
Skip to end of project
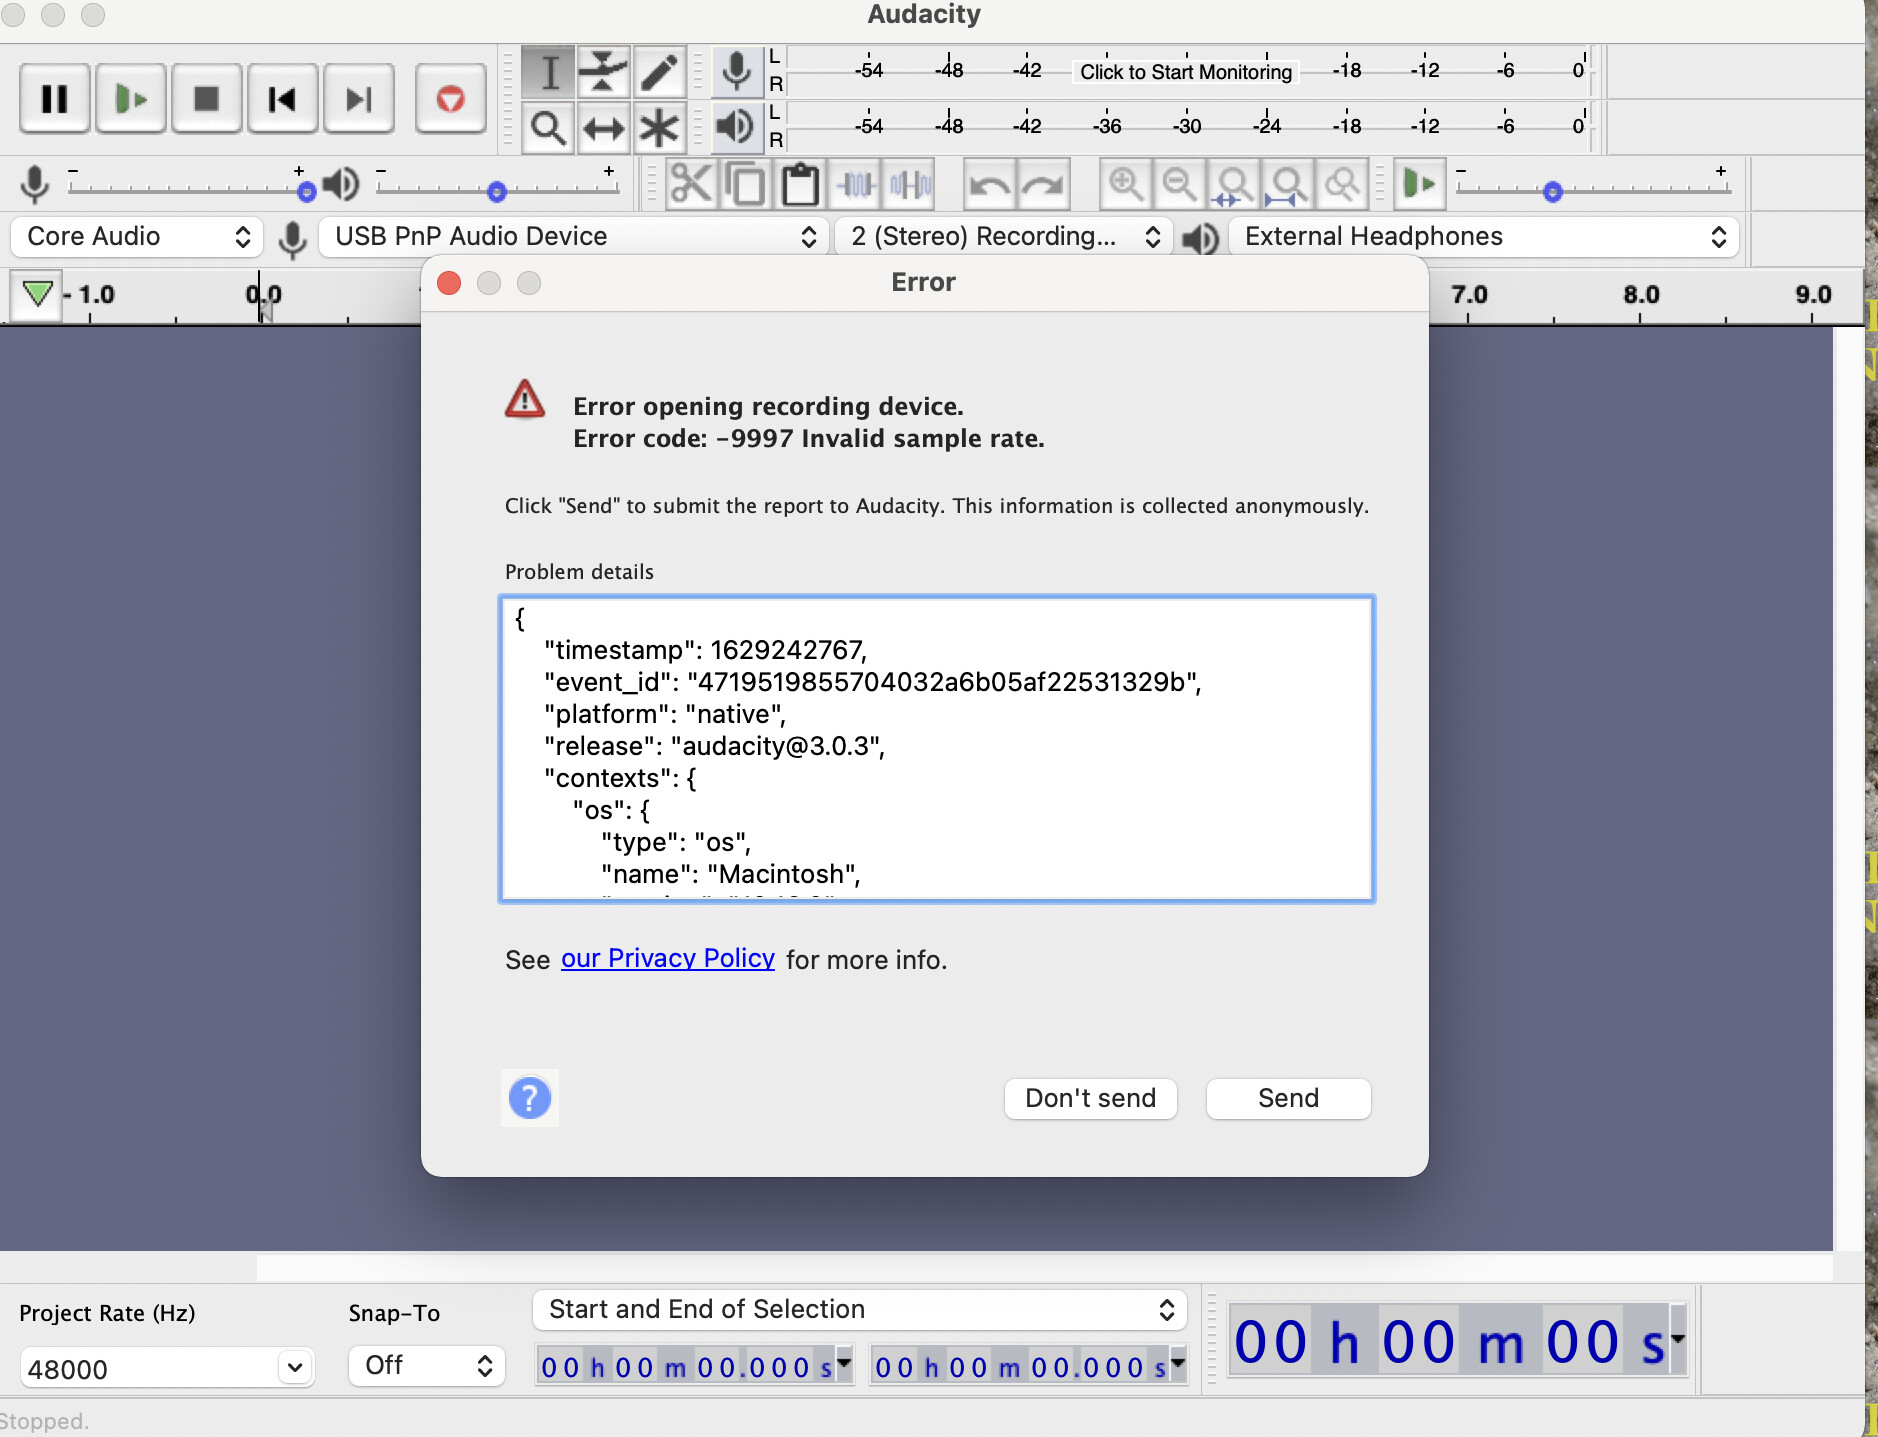[359, 99]
